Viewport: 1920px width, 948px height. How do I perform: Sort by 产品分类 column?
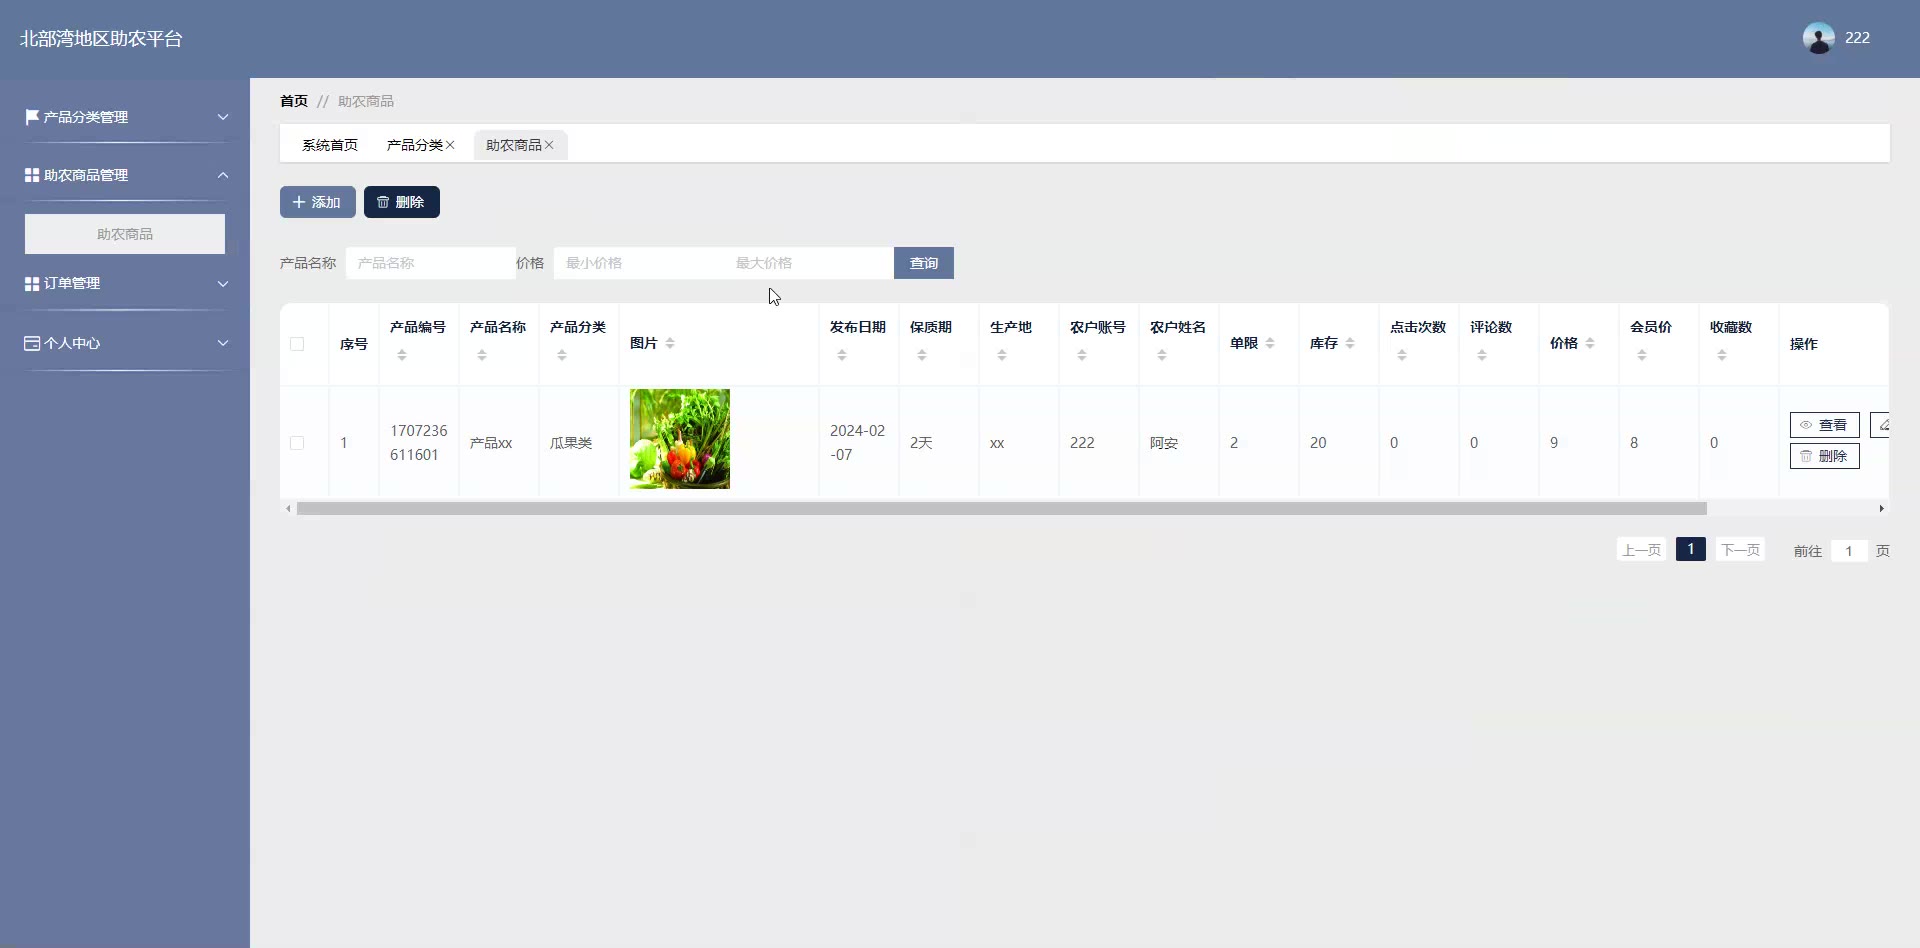tap(562, 355)
